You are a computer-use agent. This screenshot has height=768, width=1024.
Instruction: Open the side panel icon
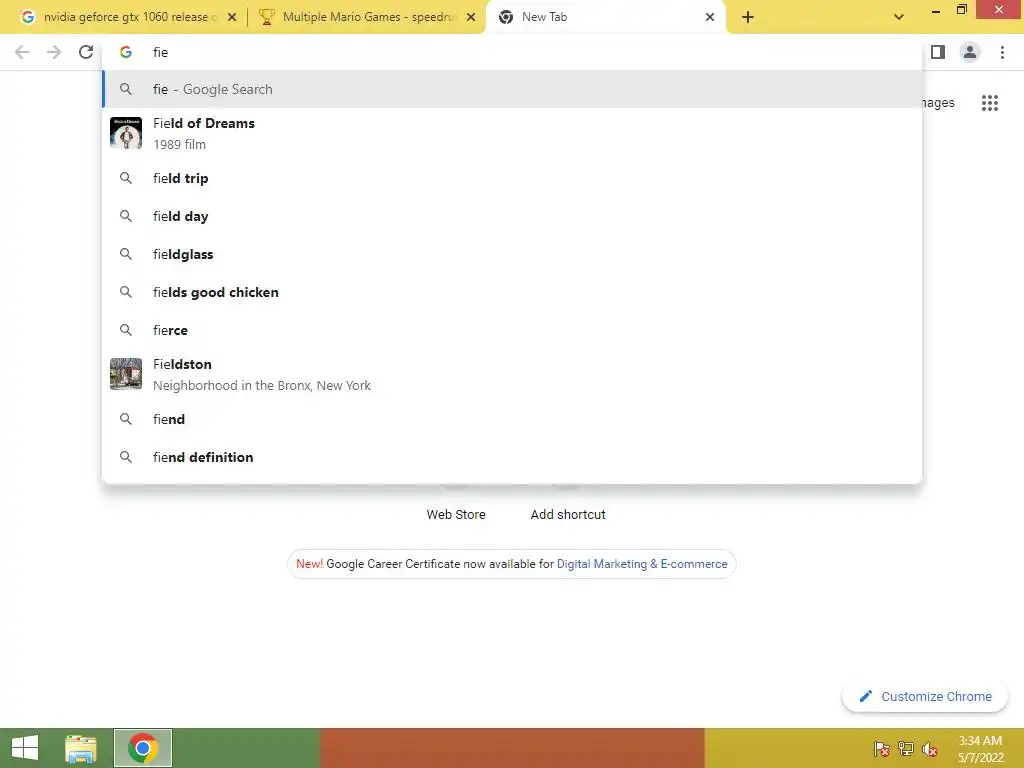(x=938, y=52)
